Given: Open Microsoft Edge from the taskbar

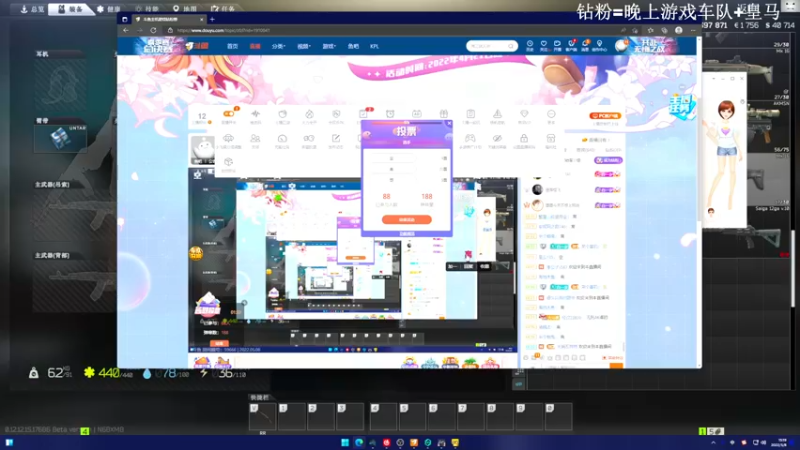Looking at the screenshot, I should pyautogui.click(x=359, y=442).
